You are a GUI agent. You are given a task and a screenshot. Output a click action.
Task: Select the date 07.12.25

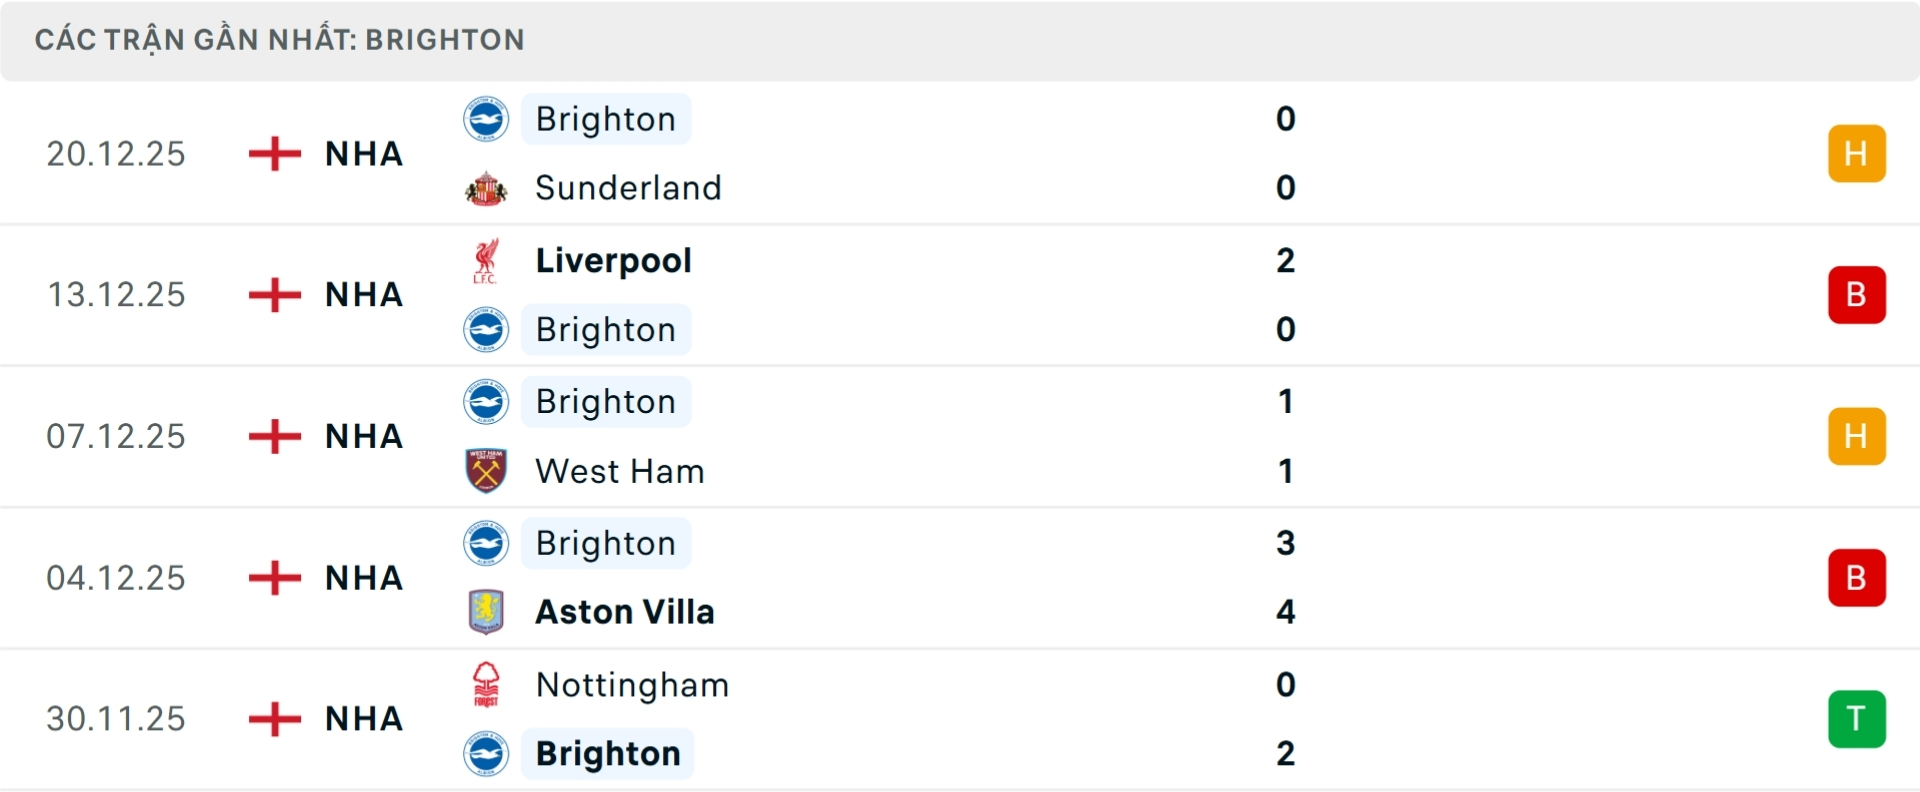(115, 436)
